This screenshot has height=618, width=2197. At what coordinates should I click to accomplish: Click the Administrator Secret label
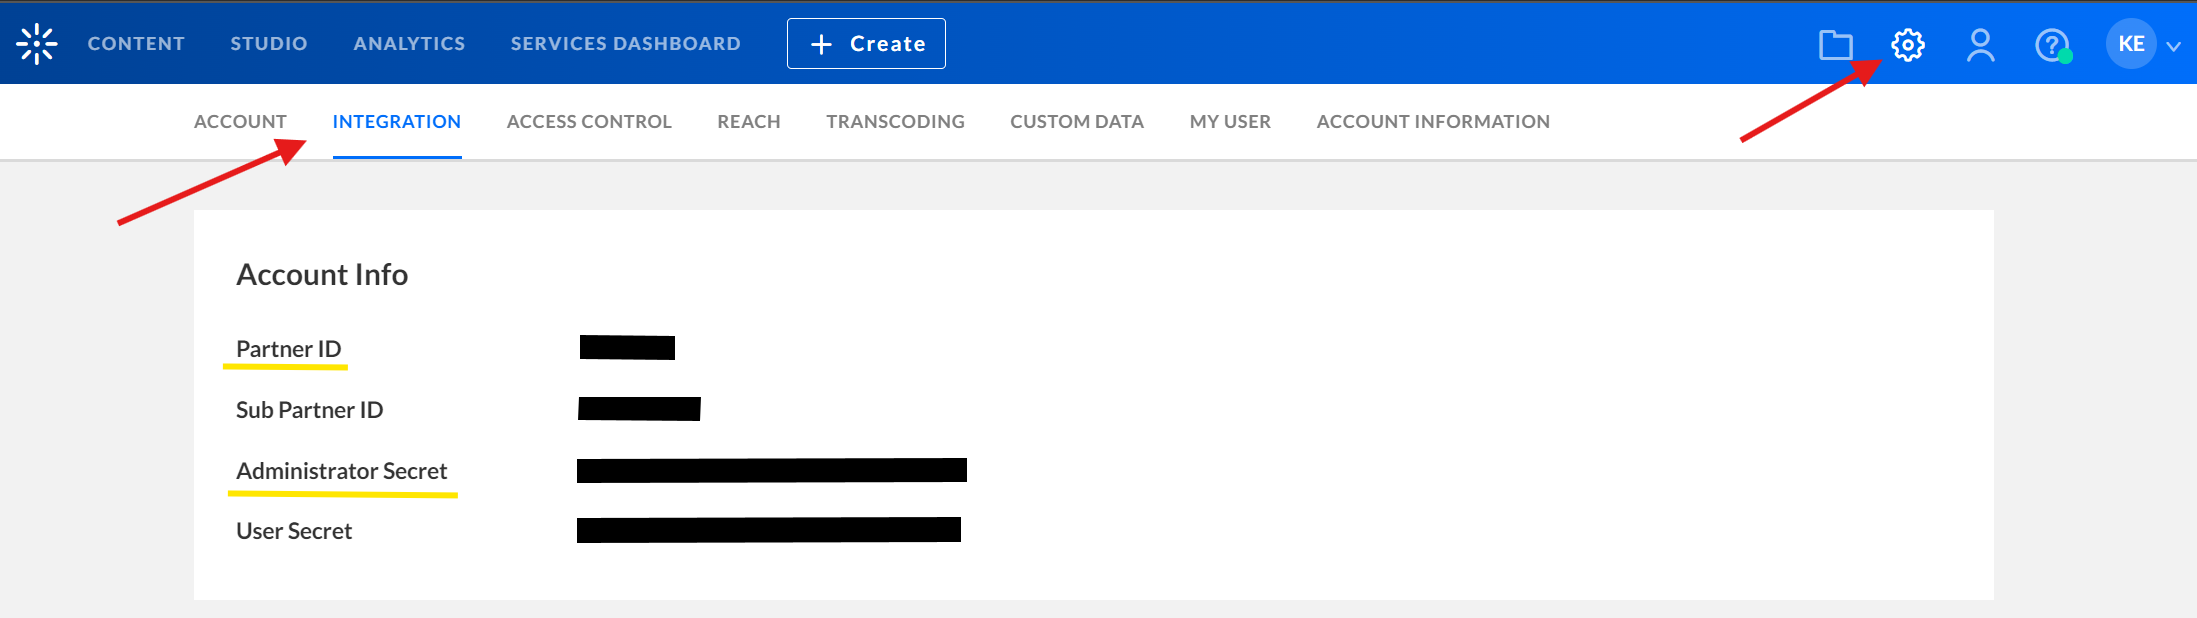coord(342,471)
